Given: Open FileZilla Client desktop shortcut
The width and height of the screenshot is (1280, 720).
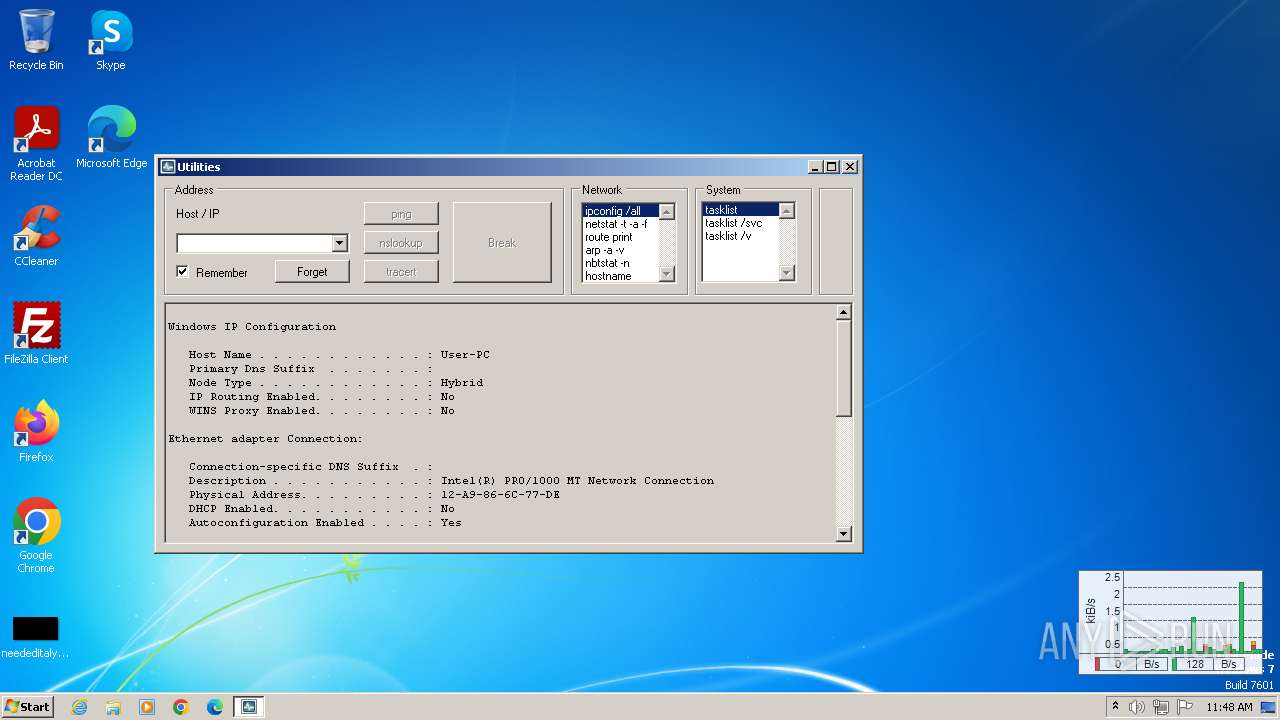Looking at the screenshot, I should 36,334.
